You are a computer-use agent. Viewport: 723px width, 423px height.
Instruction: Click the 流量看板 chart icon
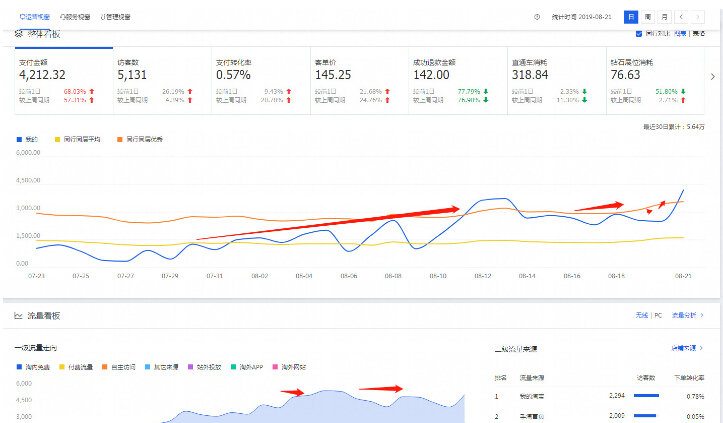[18, 316]
